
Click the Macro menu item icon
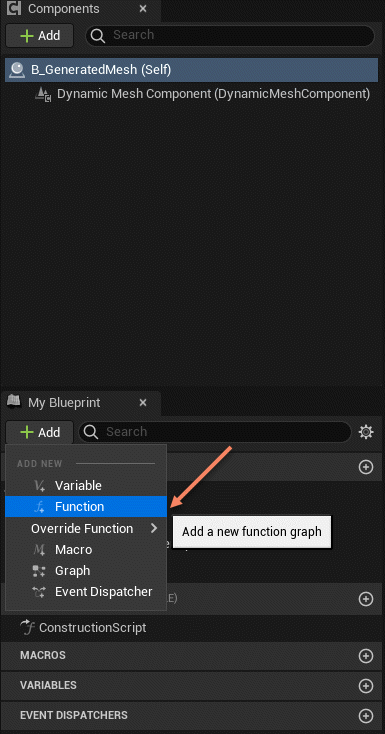[x=39, y=550]
